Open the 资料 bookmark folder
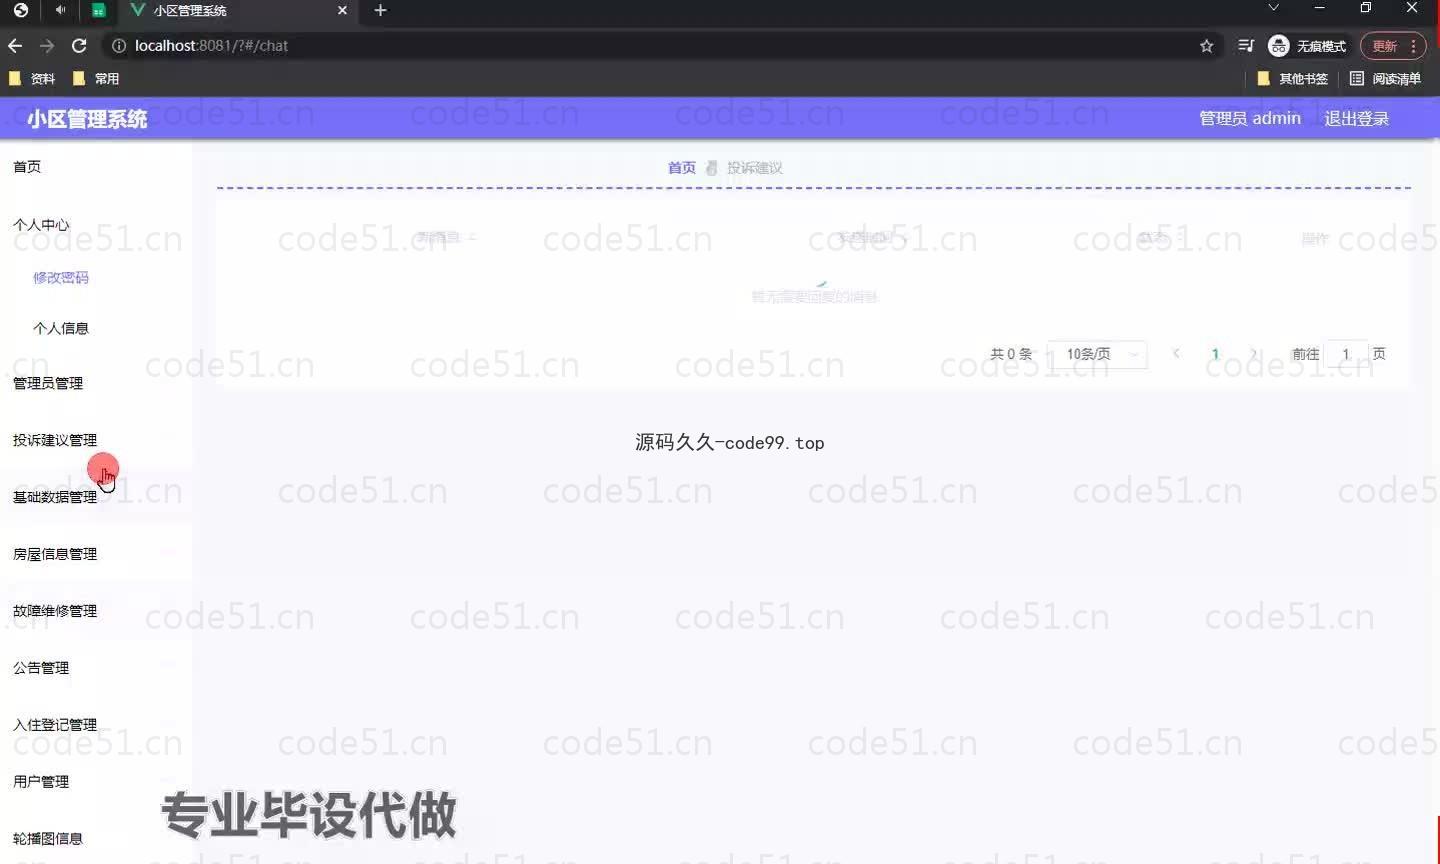 pos(32,79)
